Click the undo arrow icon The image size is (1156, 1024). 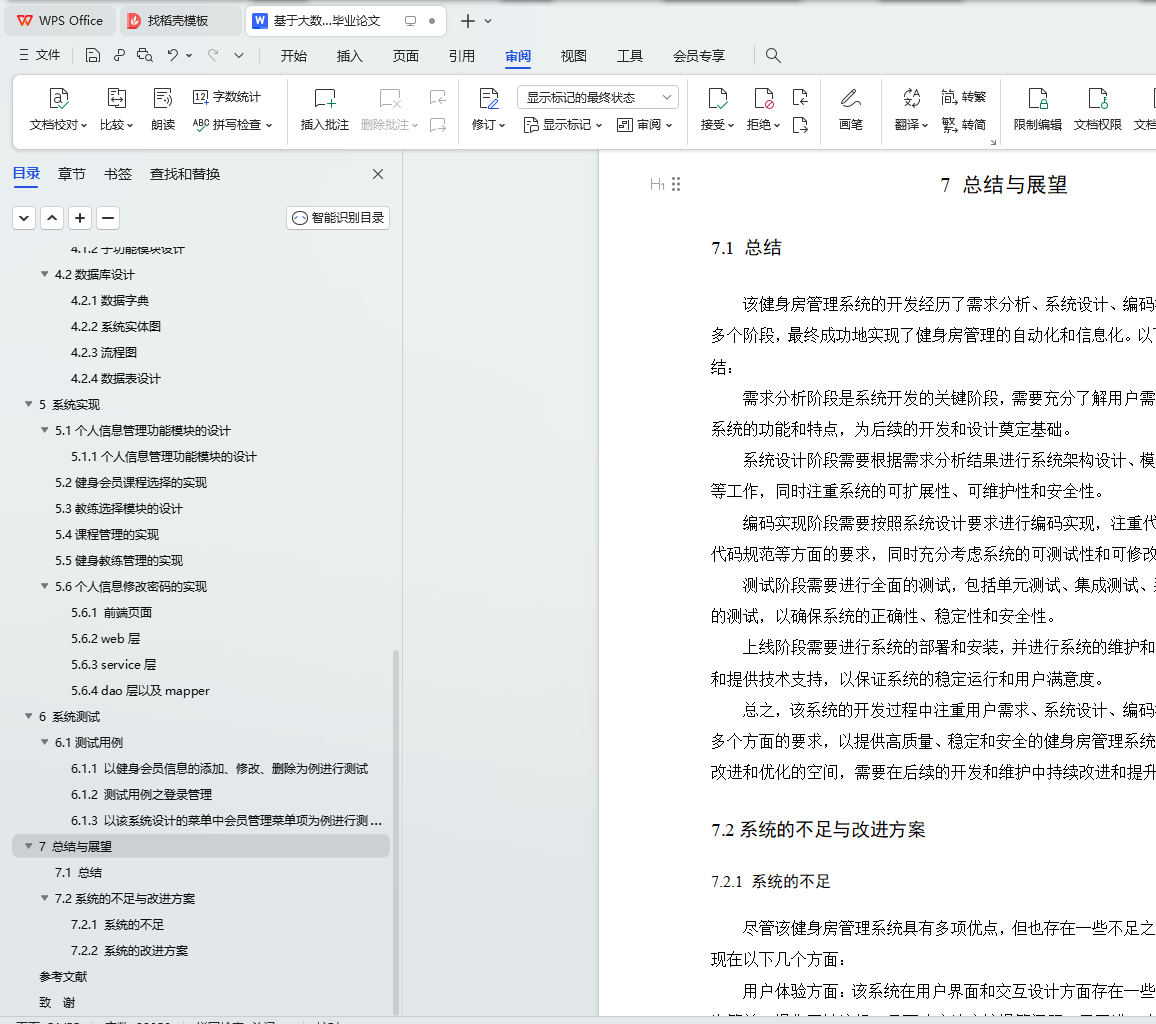tap(173, 55)
